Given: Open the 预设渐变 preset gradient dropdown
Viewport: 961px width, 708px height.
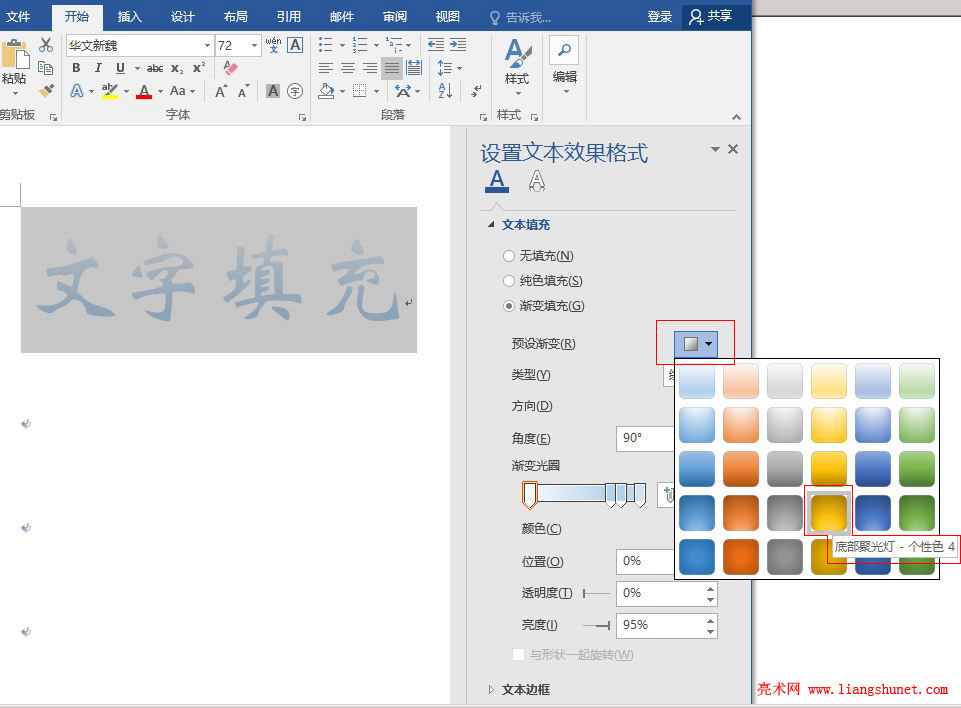Looking at the screenshot, I should (x=696, y=344).
